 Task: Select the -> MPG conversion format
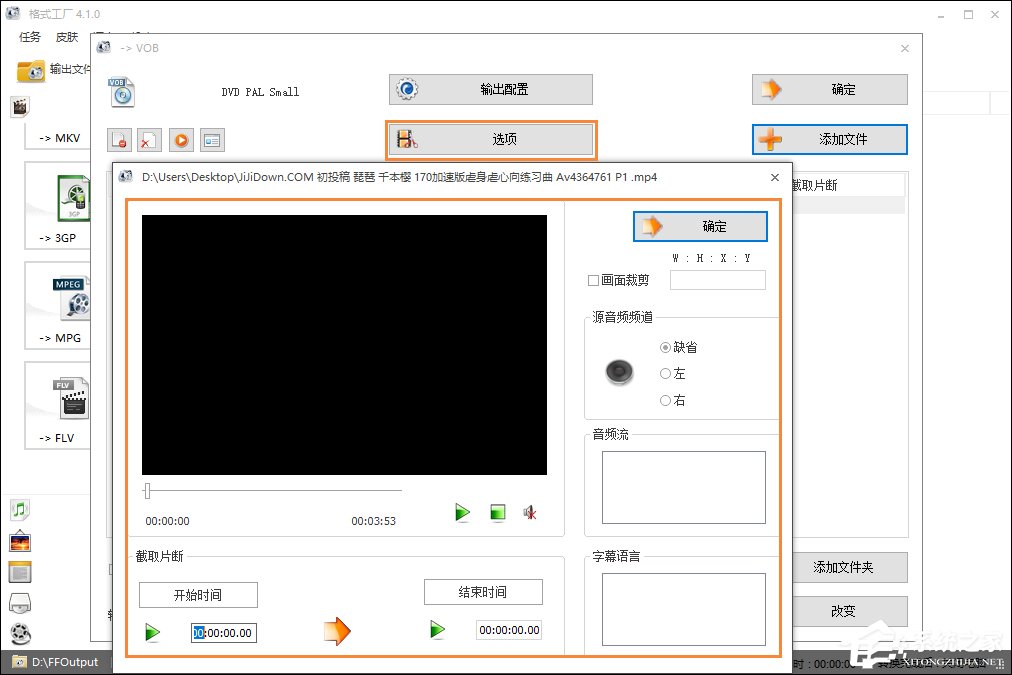point(60,337)
